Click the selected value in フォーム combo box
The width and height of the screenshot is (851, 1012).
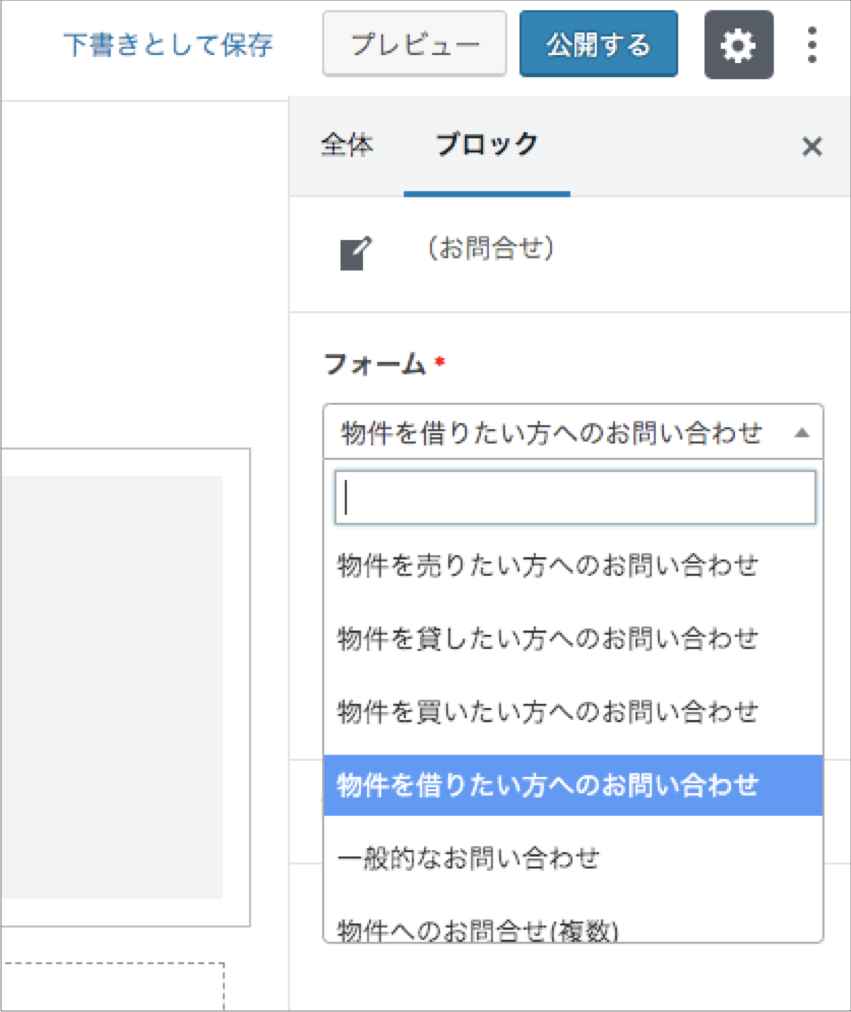[551, 433]
